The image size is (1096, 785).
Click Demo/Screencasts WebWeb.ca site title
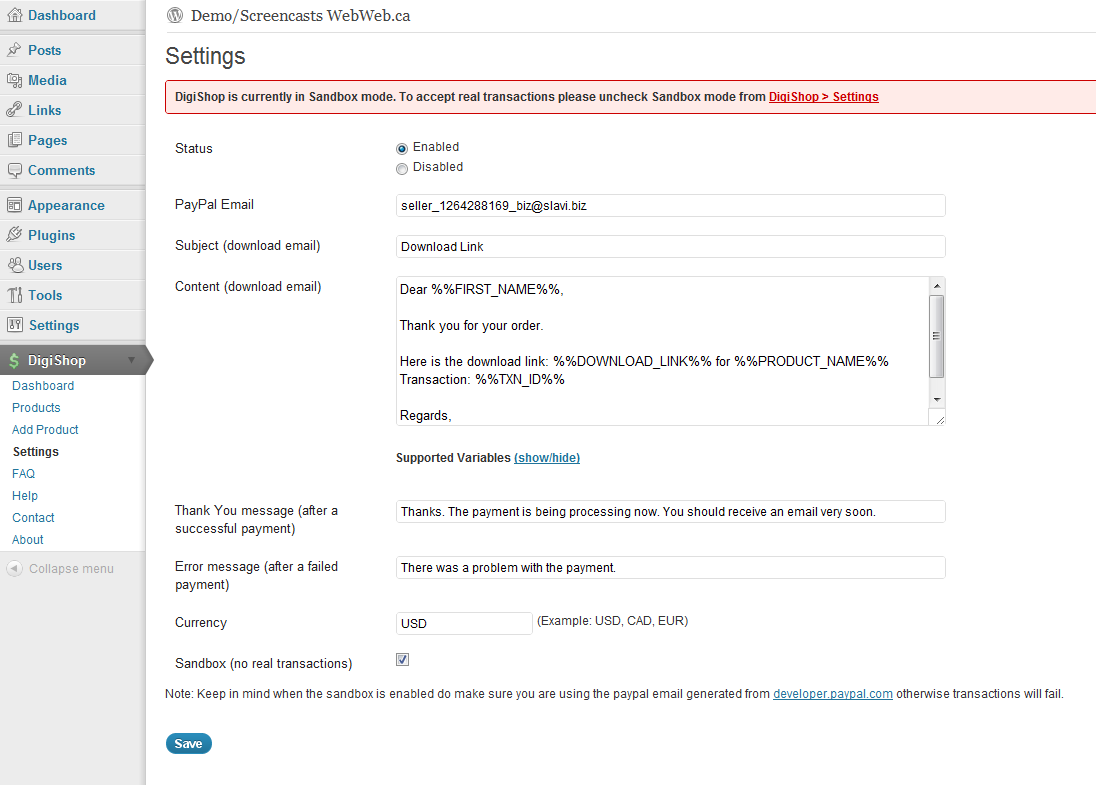pyautogui.click(x=301, y=16)
